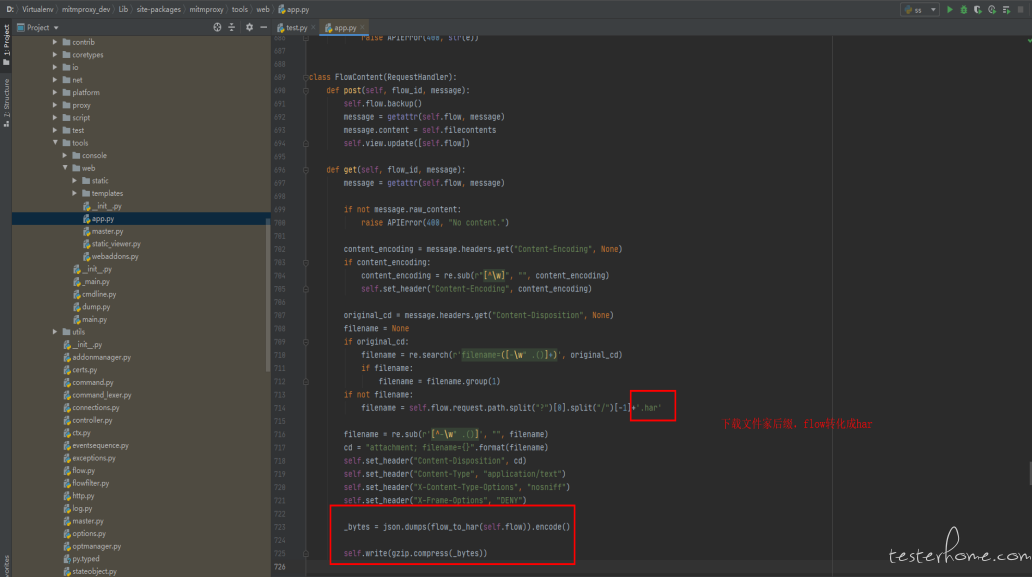Launch the profiler run icon

tap(992, 9)
